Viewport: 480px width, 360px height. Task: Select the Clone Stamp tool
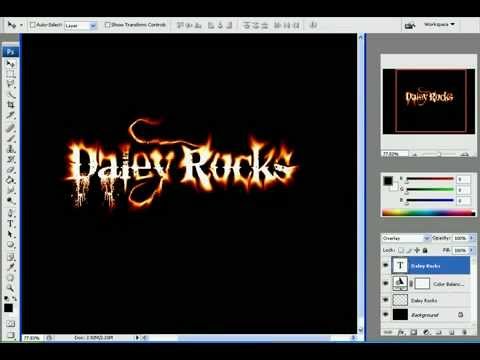pos(11,148)
